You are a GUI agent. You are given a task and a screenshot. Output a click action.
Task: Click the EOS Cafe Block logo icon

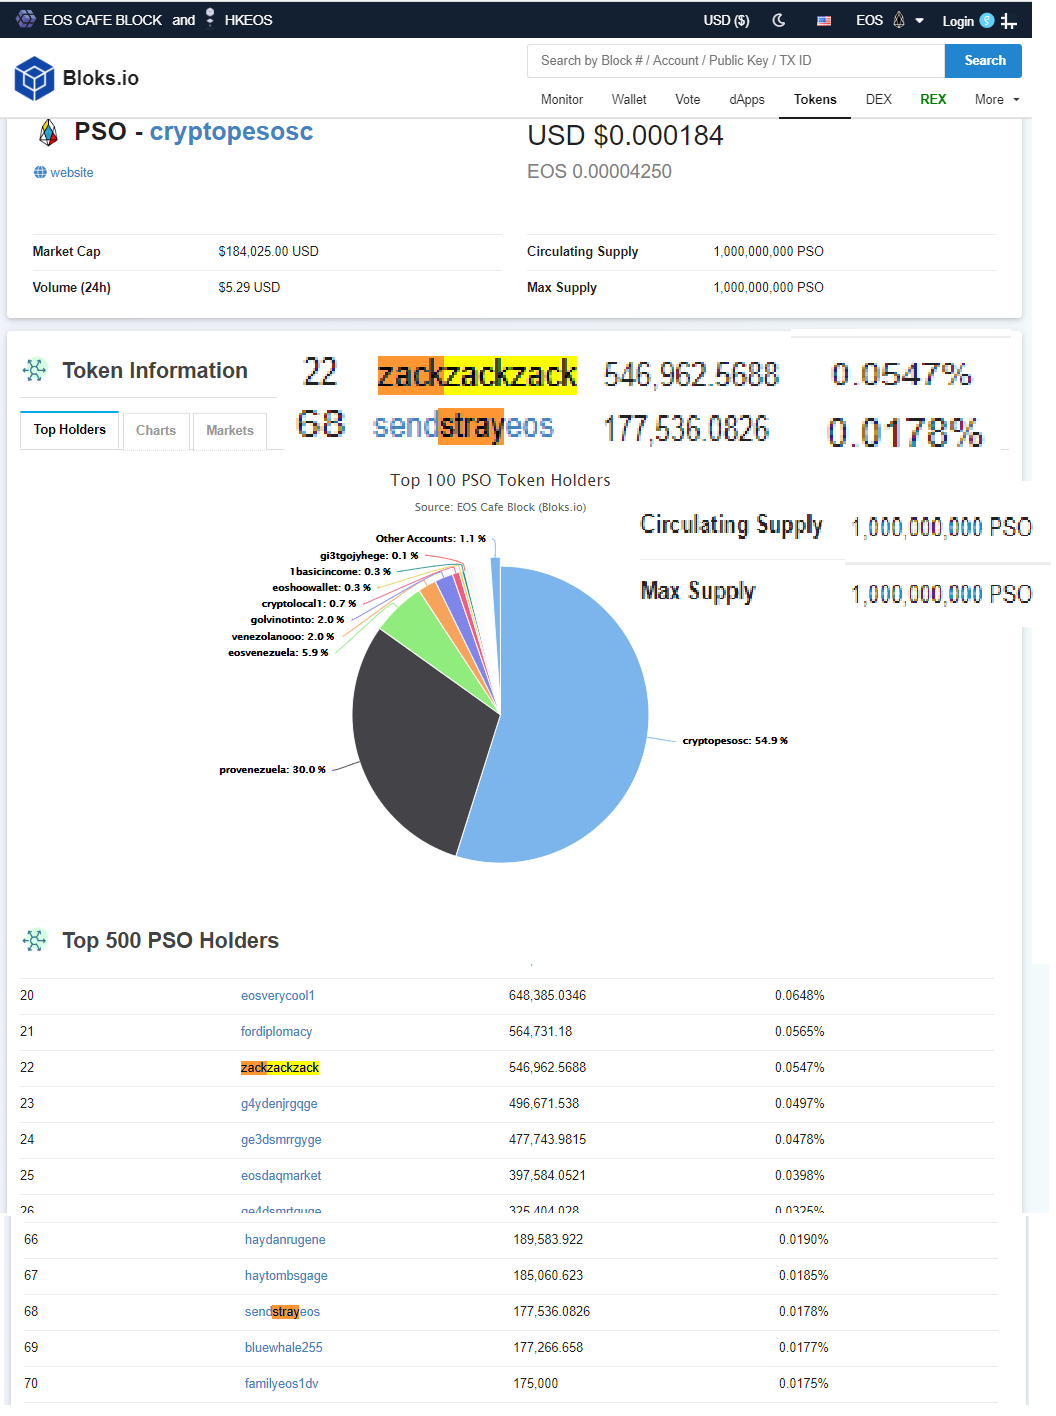(x=26, y=19)
